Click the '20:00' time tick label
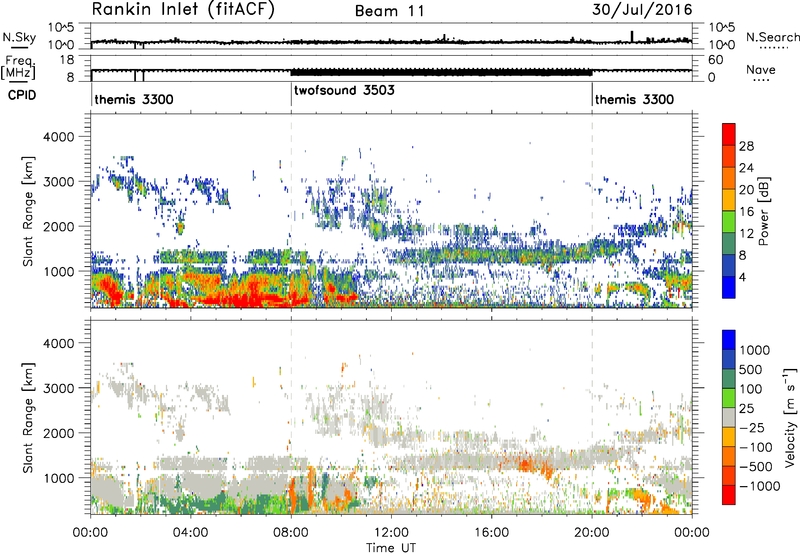Viewport: 800px width, 554px height. 592,532
